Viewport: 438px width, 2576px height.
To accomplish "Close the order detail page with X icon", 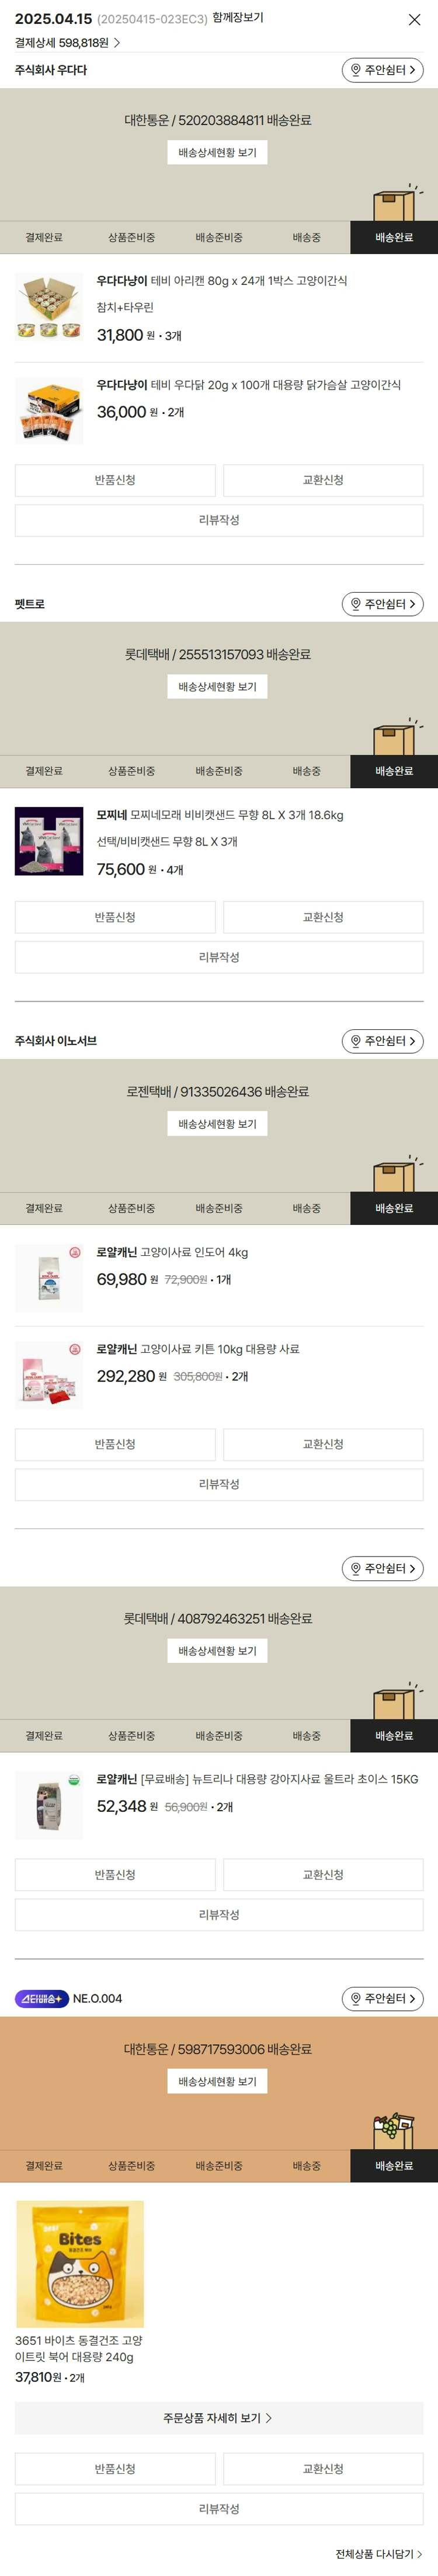I will tap(414, 19).
